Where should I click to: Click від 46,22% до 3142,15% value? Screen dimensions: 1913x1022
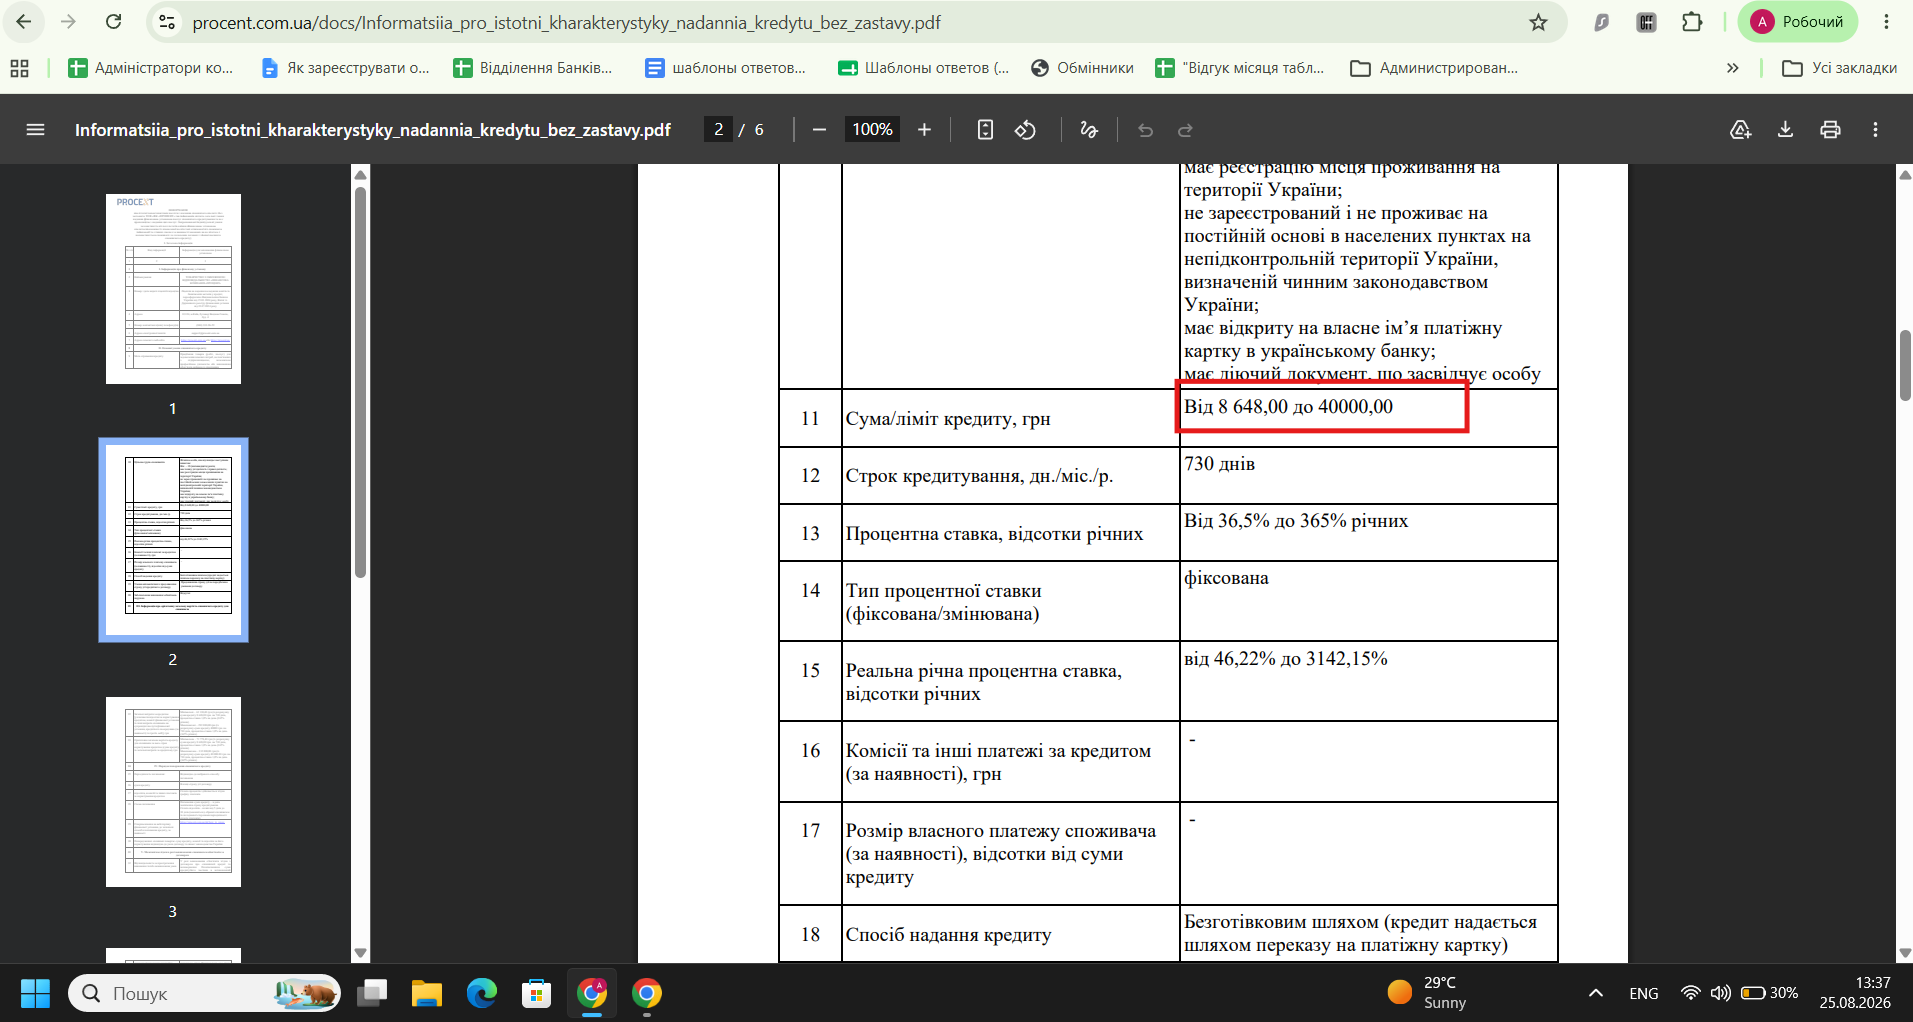(x=1286, y=659)
